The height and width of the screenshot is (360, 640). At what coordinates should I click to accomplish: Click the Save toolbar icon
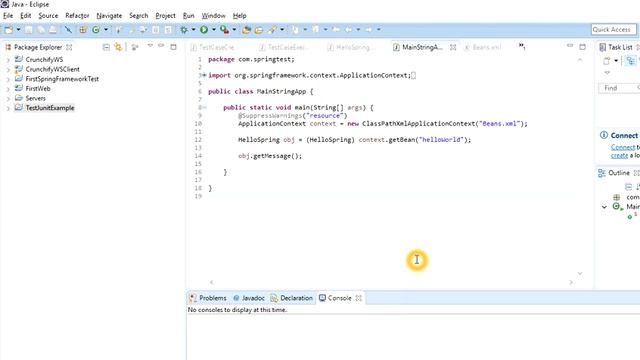coord(29,30)
